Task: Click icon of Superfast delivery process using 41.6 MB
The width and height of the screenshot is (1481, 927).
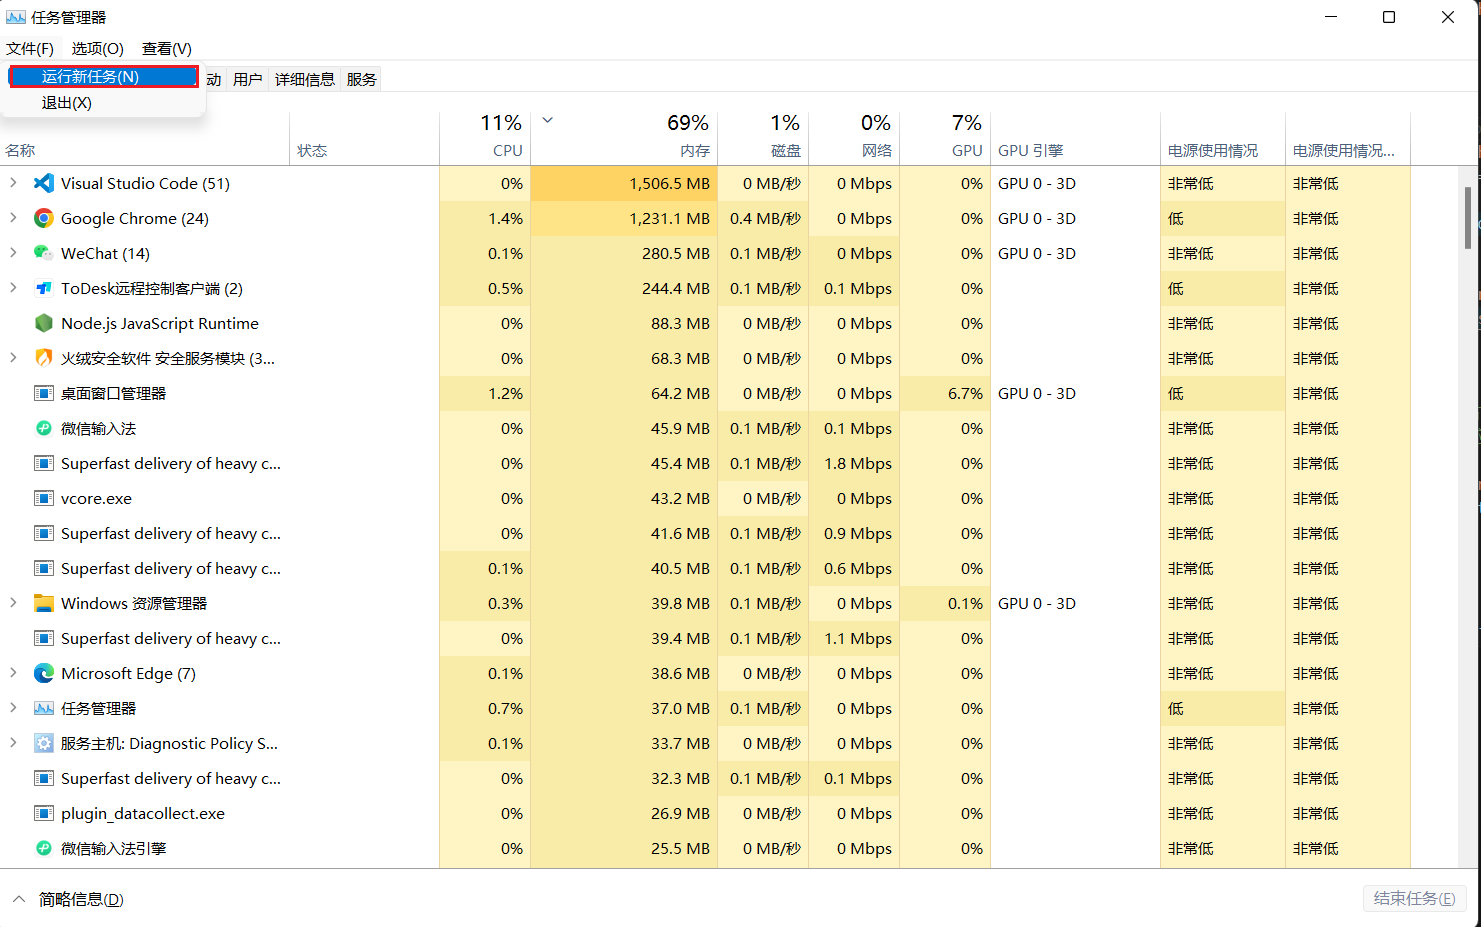Action: (x=44, y=533)
